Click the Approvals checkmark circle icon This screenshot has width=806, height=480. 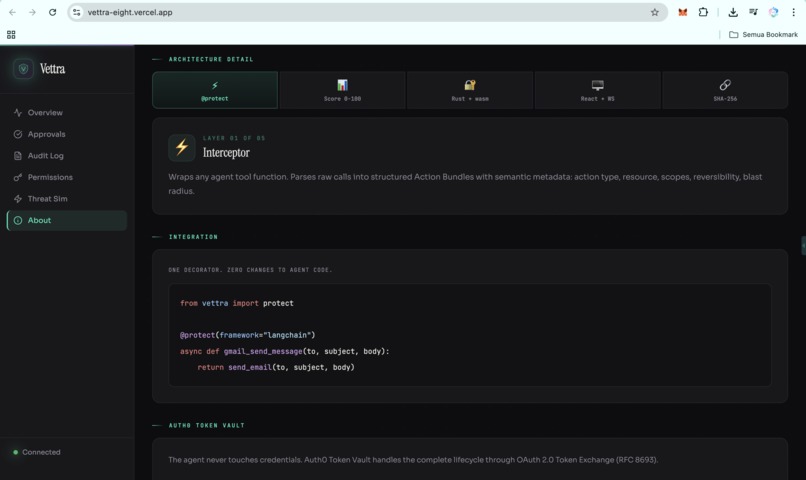[18, 134]
